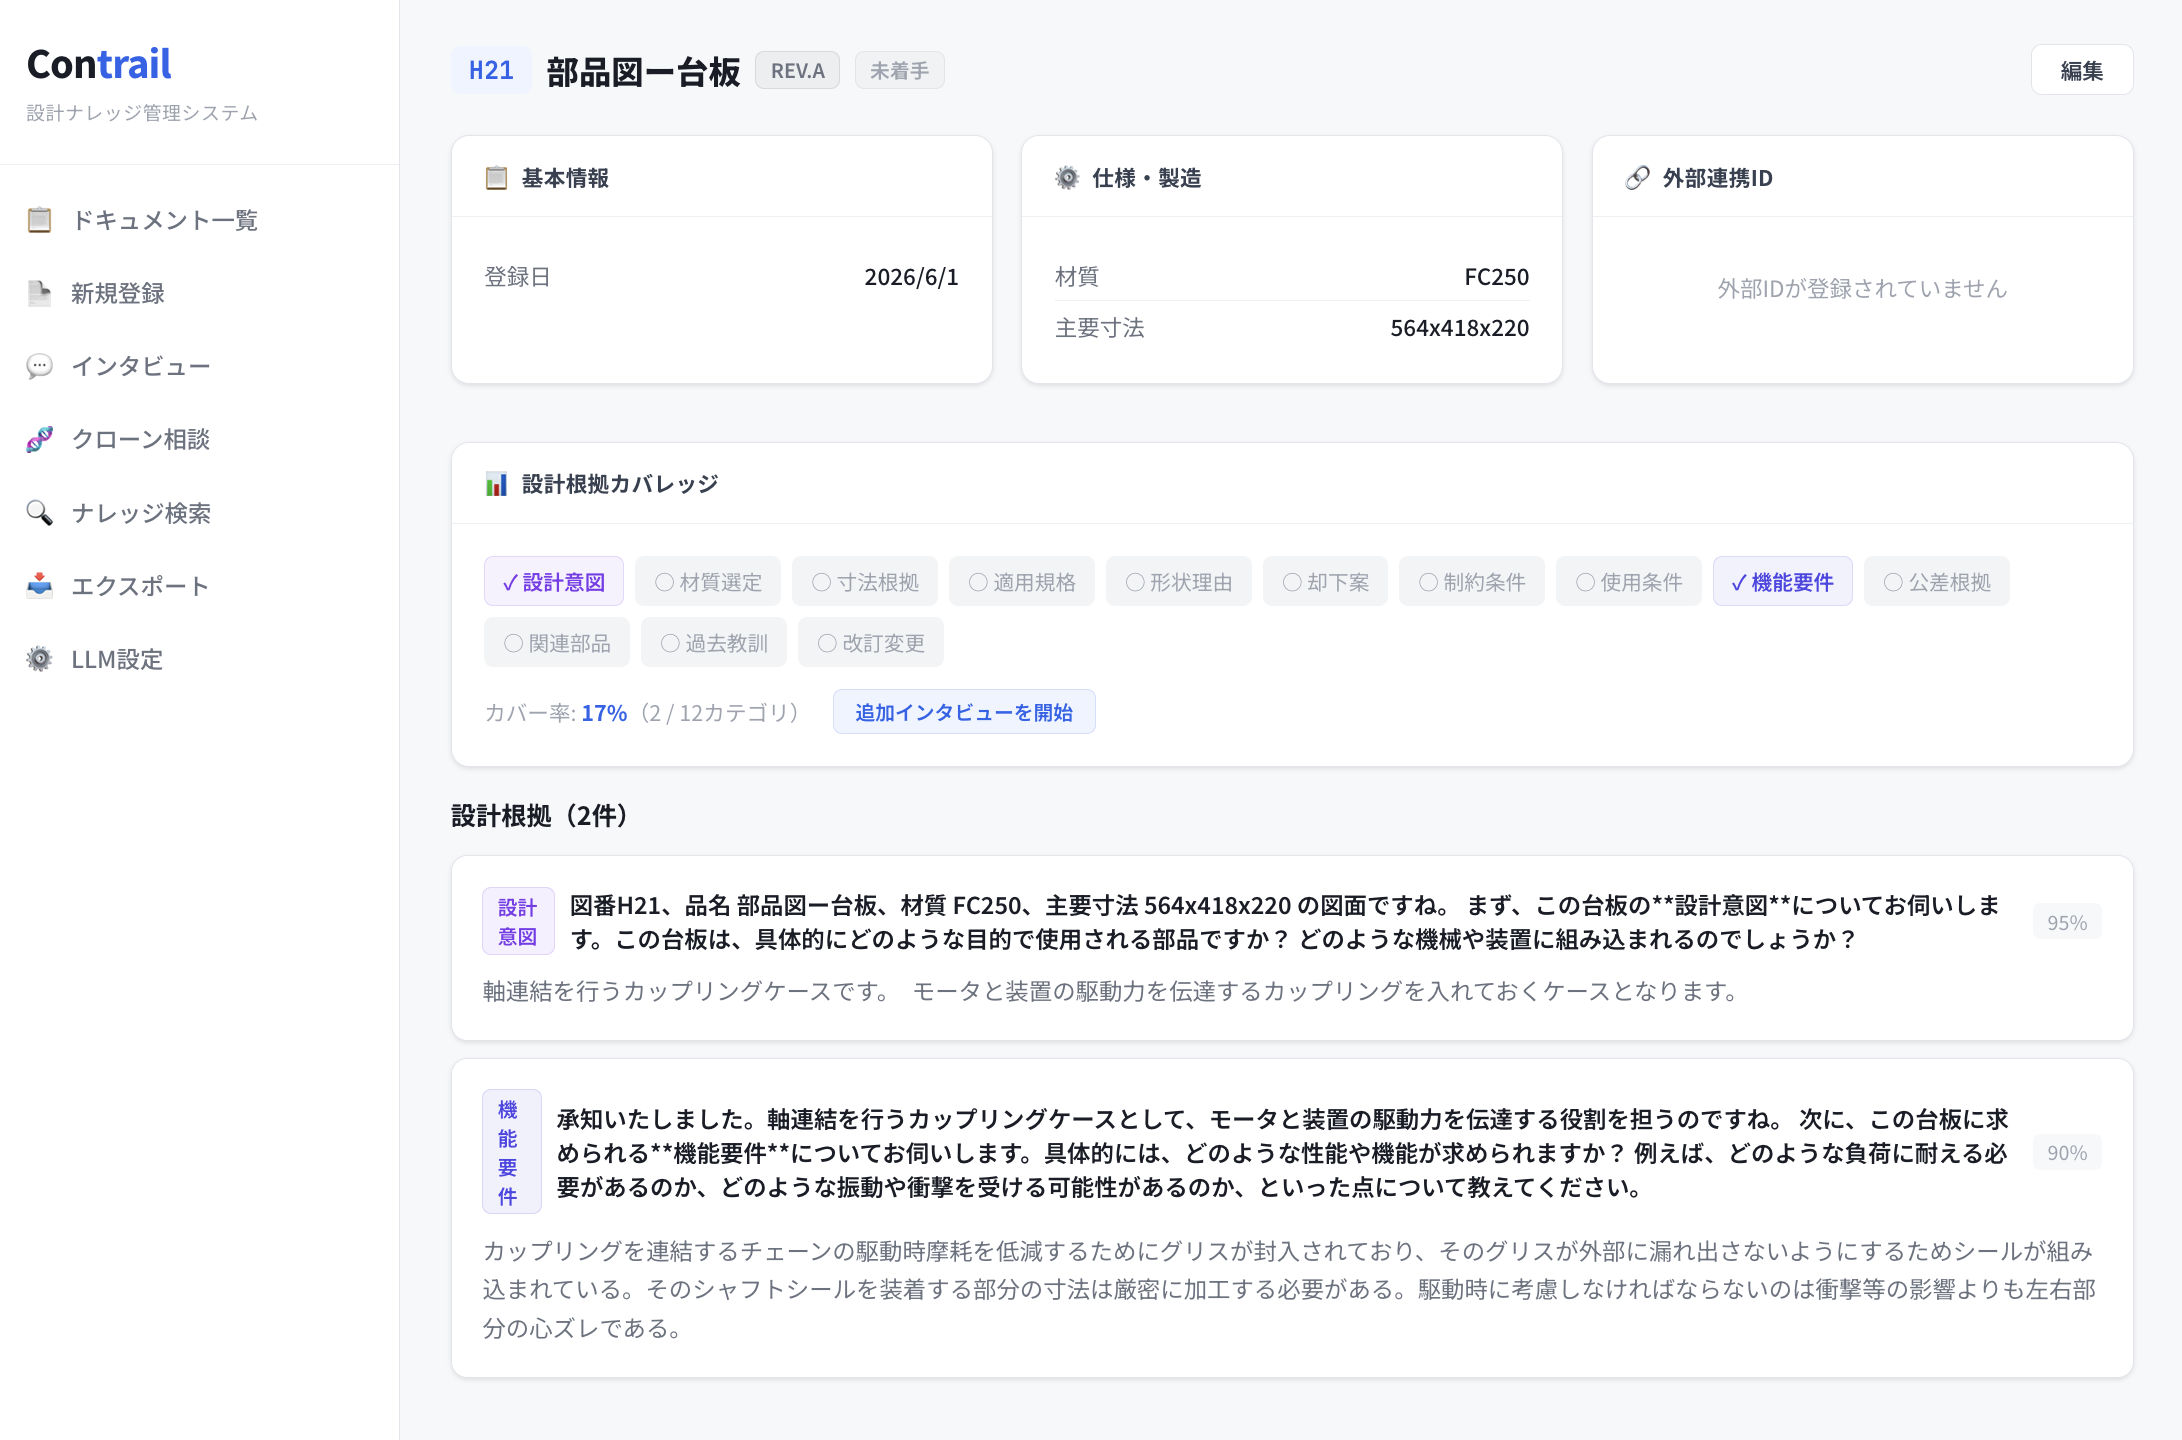The width and height of the screenshot is (2182, 1440).
Task: Select the 形状理由 category chip
Action: 1179,582
